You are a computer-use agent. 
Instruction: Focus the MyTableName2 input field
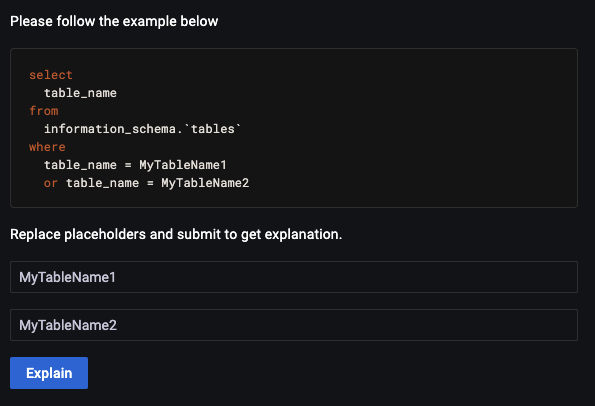coord(294,325)
